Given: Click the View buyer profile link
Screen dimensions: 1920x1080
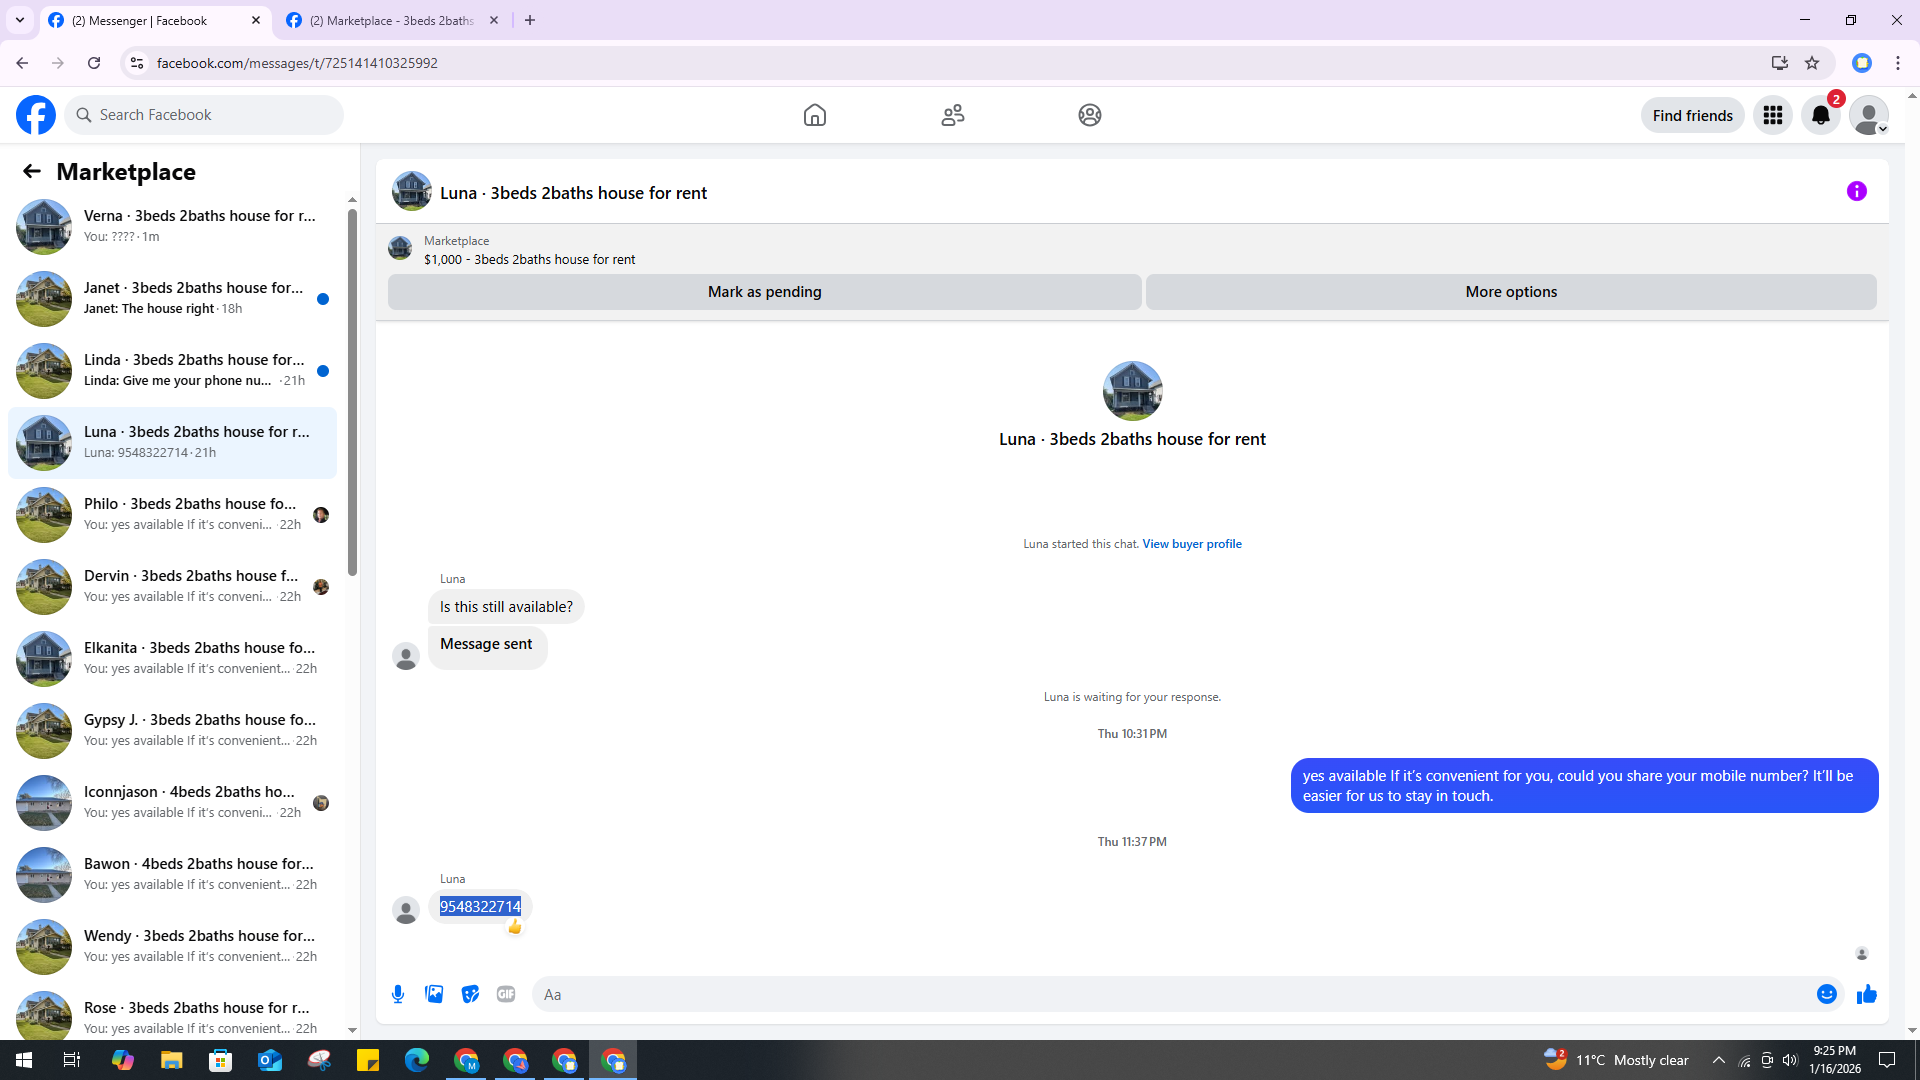Looking at the screenshot, I should tap(1191, 544).
